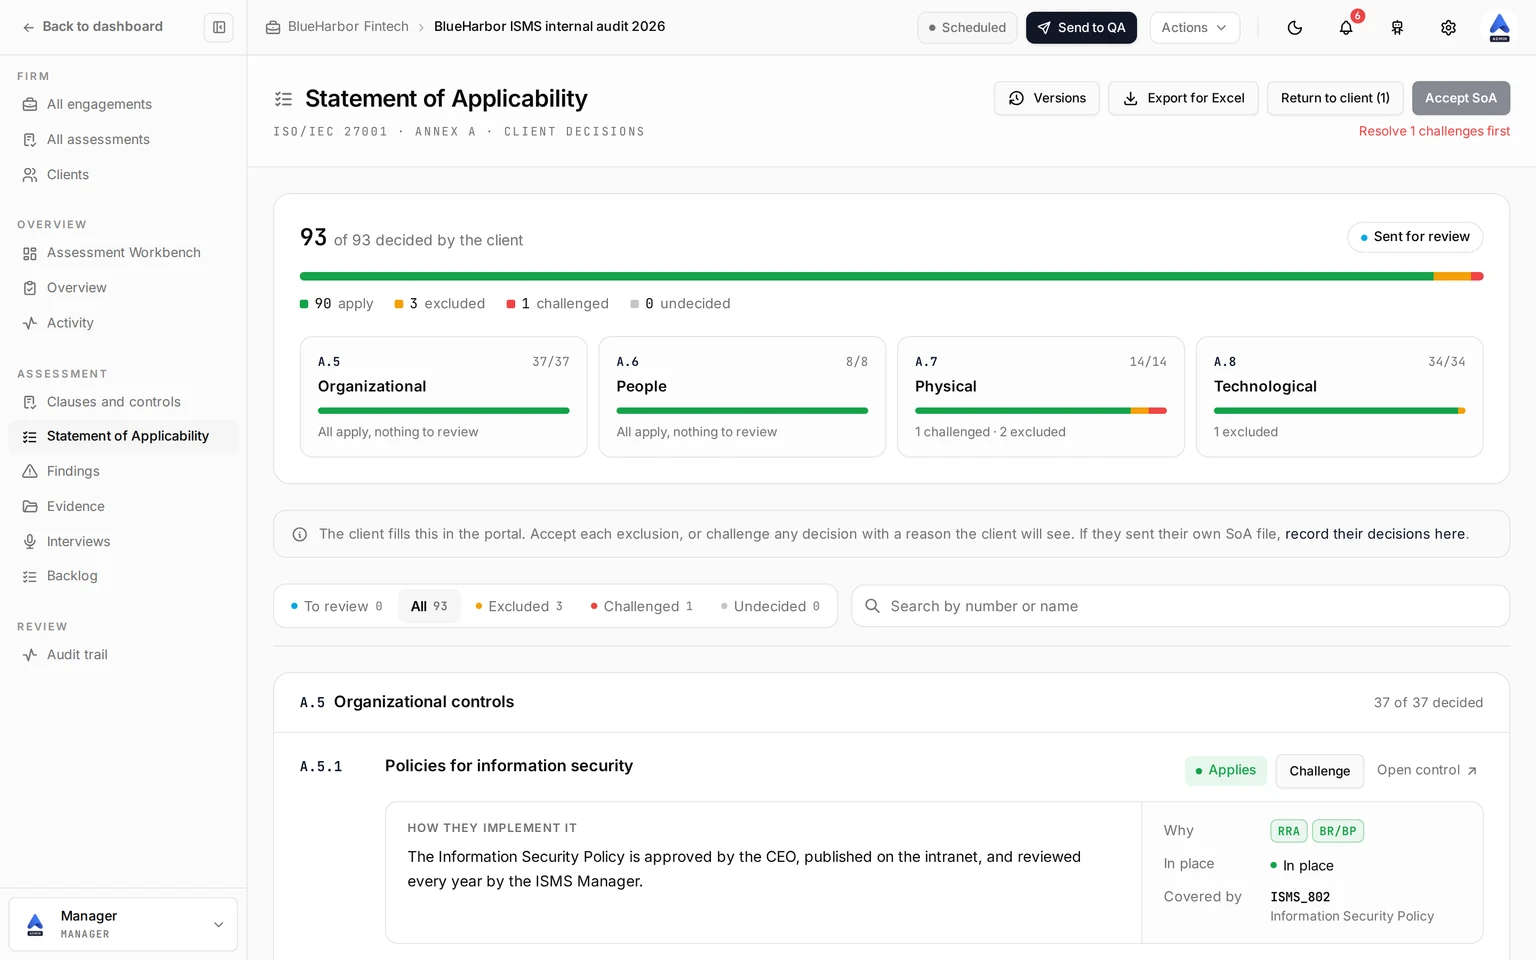Viewport: 1536px width, 960px height.
Task: Click '37 of 37 decided' text
Action: click(1428, 703)
